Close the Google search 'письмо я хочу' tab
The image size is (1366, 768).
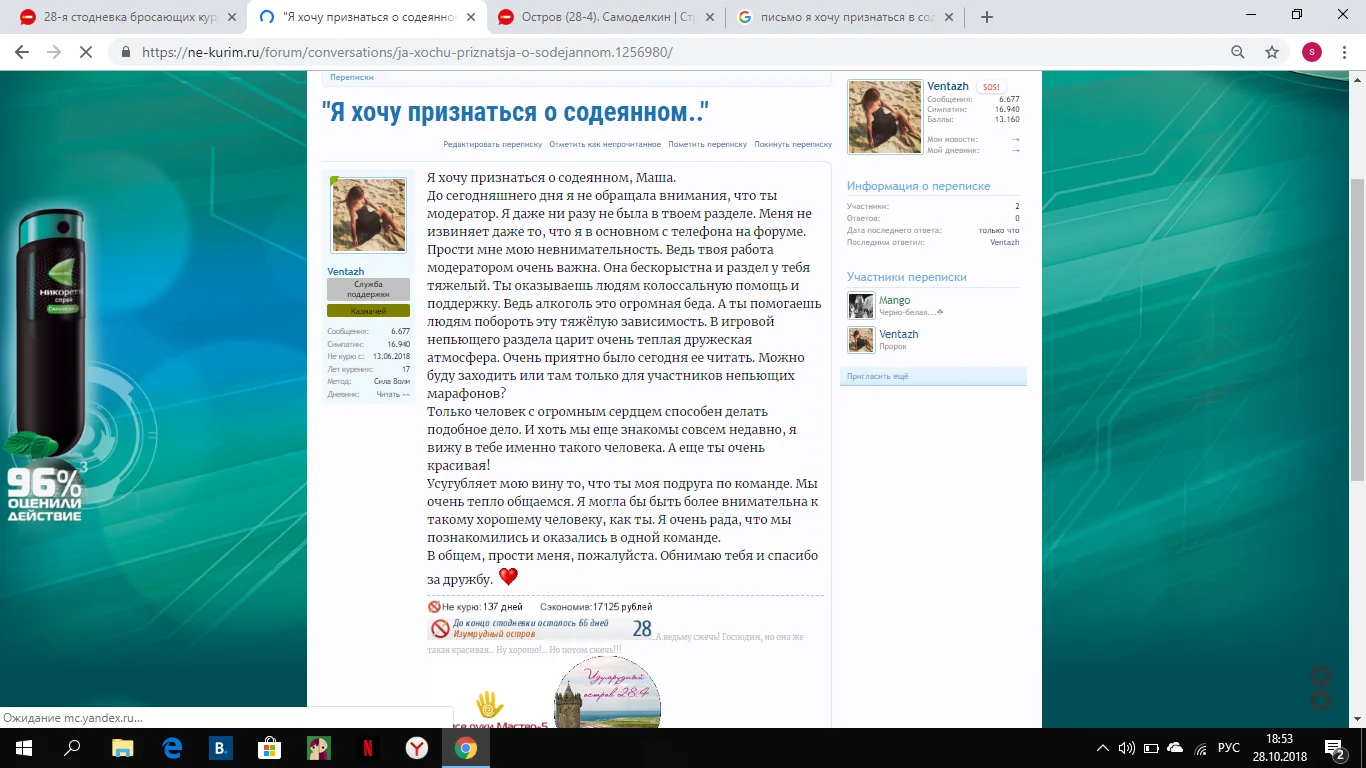coord(949,17)
